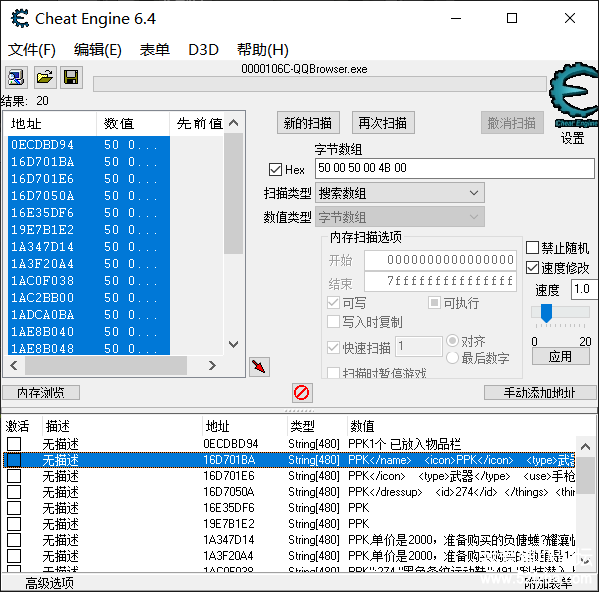Click the 新的扫描 button

tap(308, 123)
